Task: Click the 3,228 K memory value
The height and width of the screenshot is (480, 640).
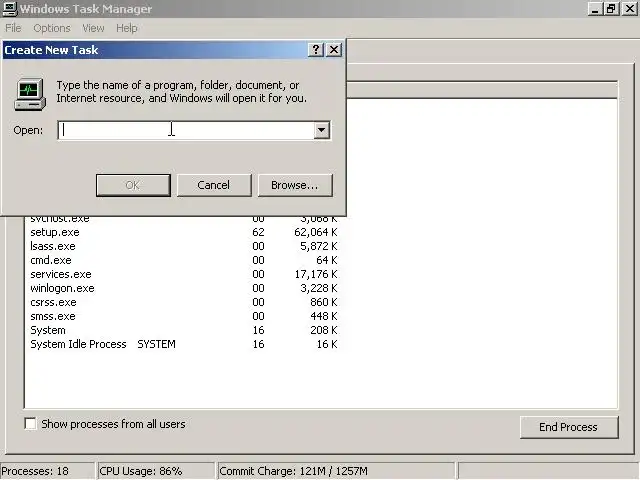Action: coord(319,288)
